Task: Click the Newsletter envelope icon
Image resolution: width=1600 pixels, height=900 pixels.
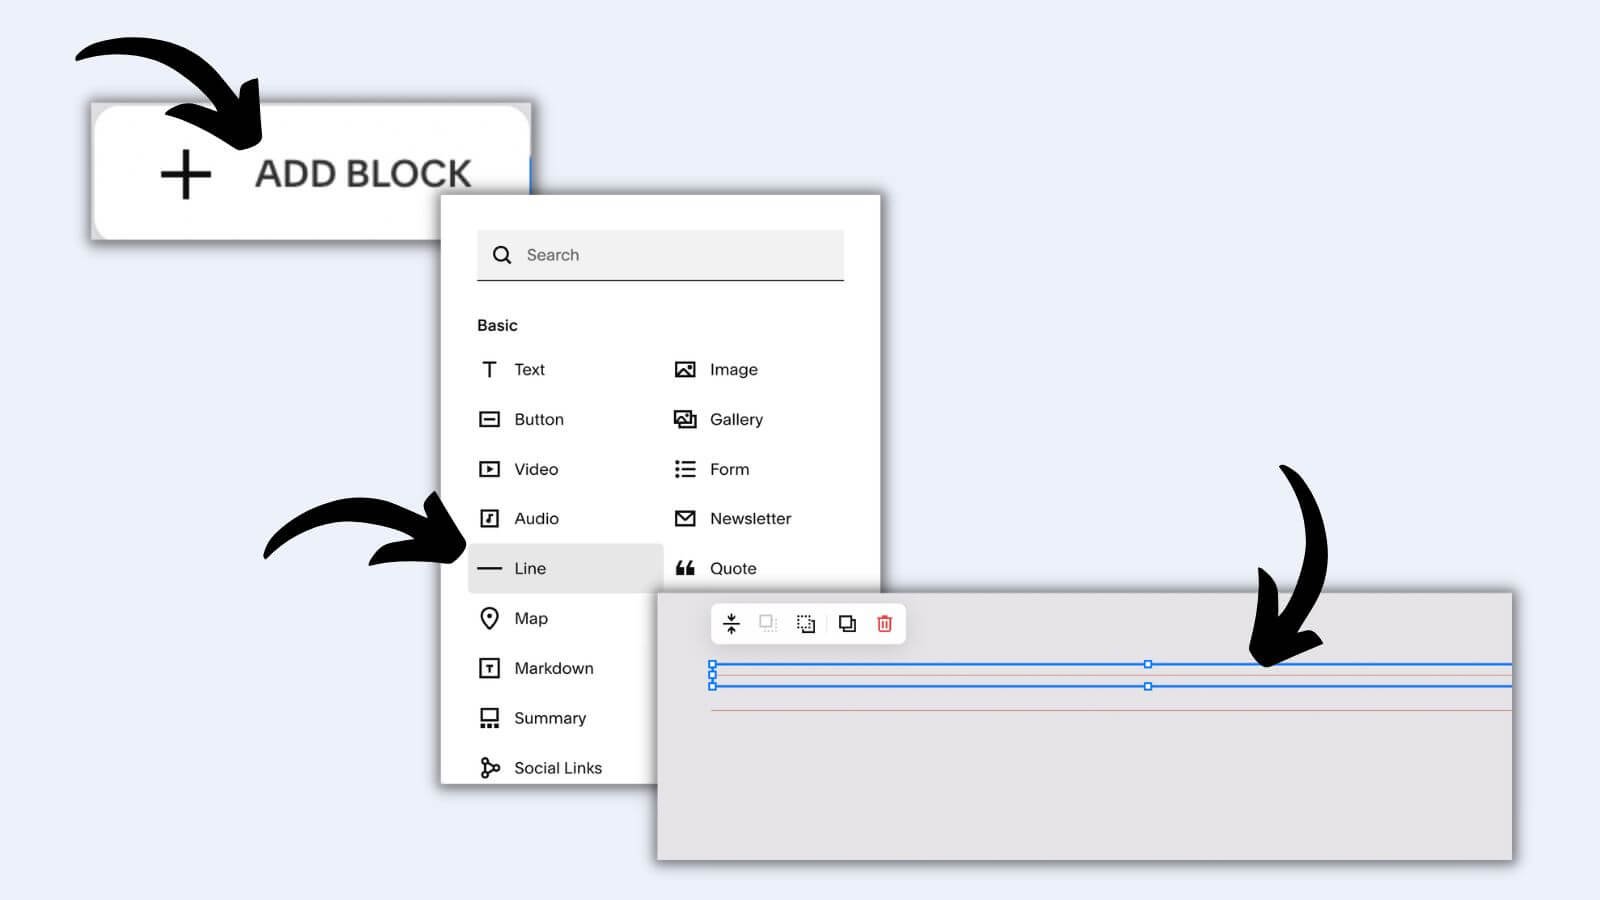Action: [685, 518]
